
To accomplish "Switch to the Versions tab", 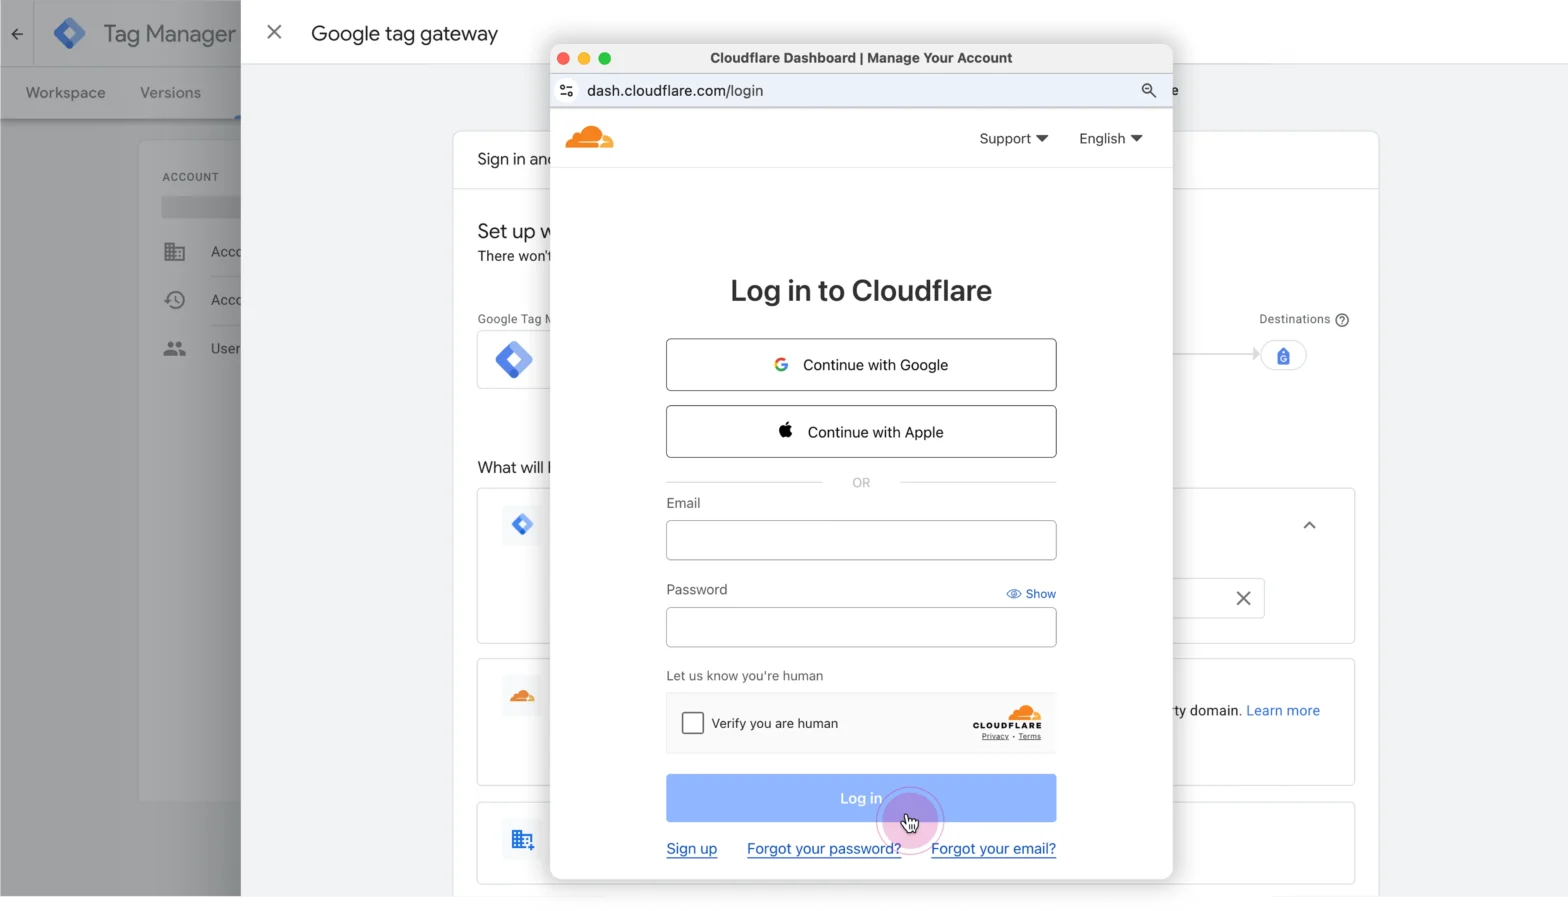I will tap(170, 93).
